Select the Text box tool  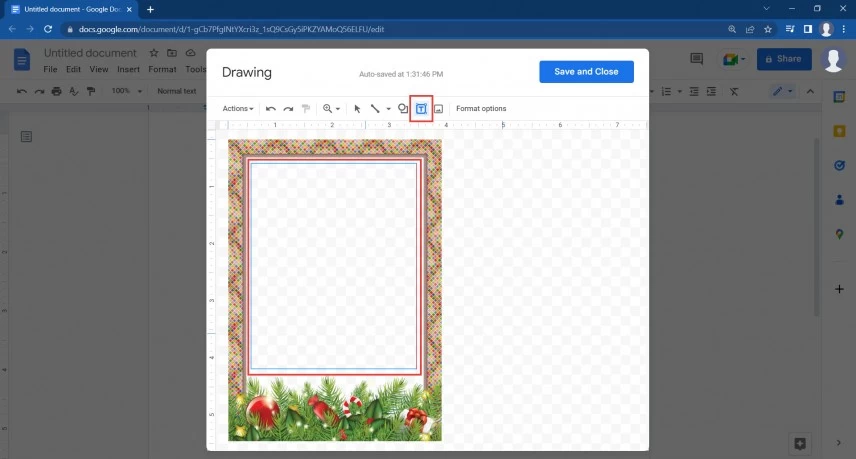[x=421, y=108]
